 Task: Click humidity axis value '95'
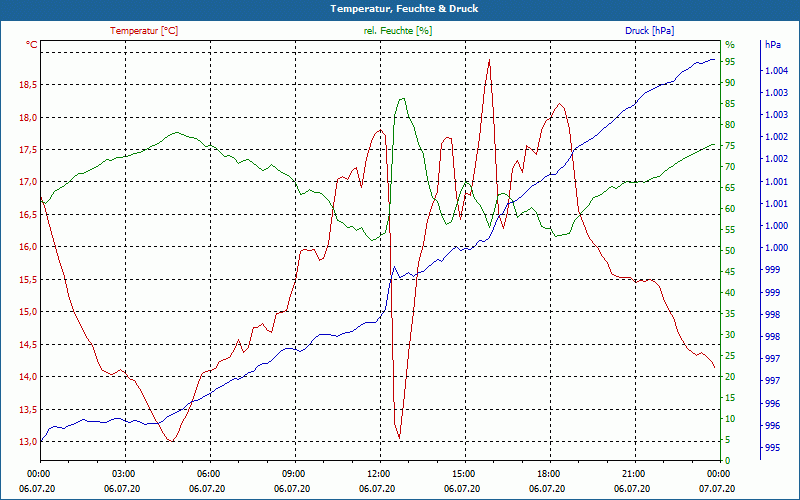coord(730,62)
